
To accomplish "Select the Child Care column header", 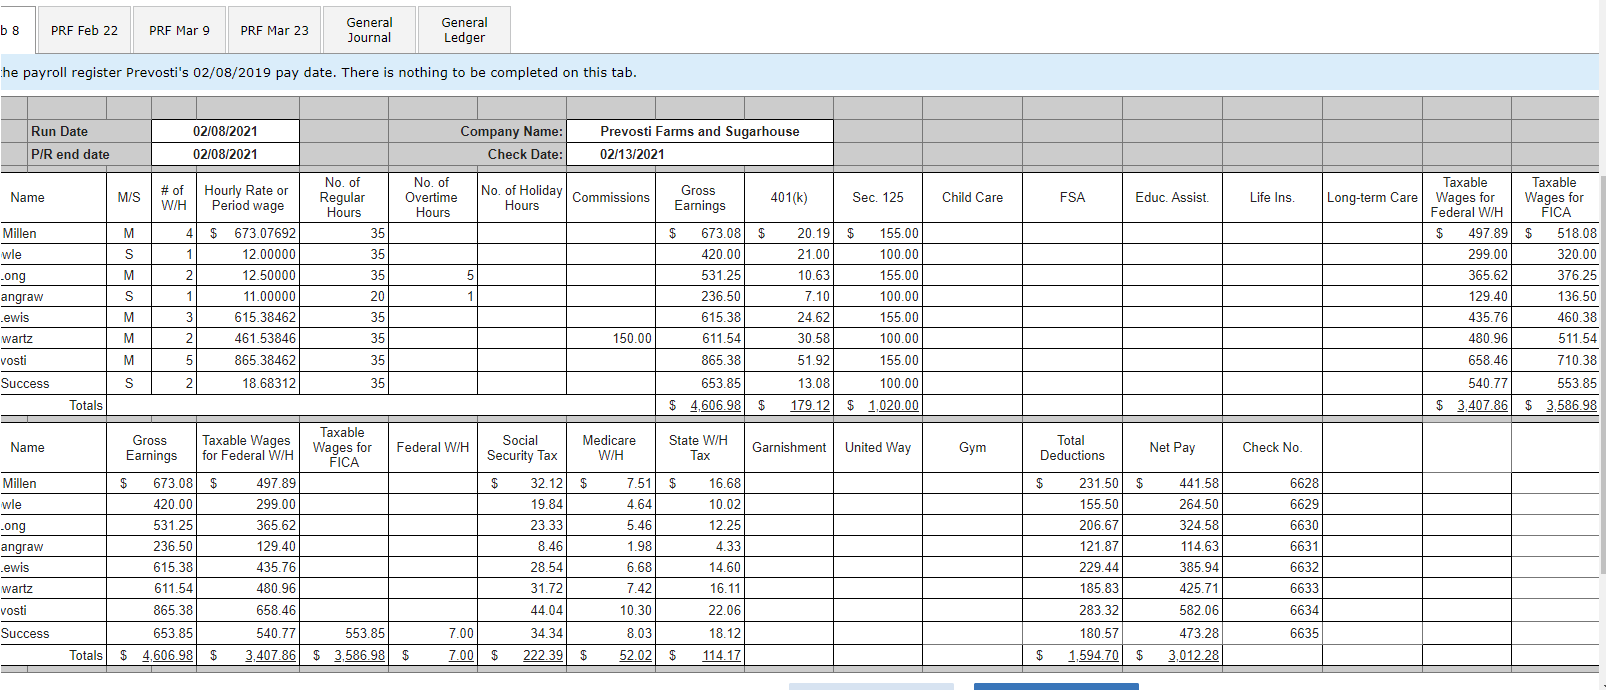I will click(x=972, y=197).
